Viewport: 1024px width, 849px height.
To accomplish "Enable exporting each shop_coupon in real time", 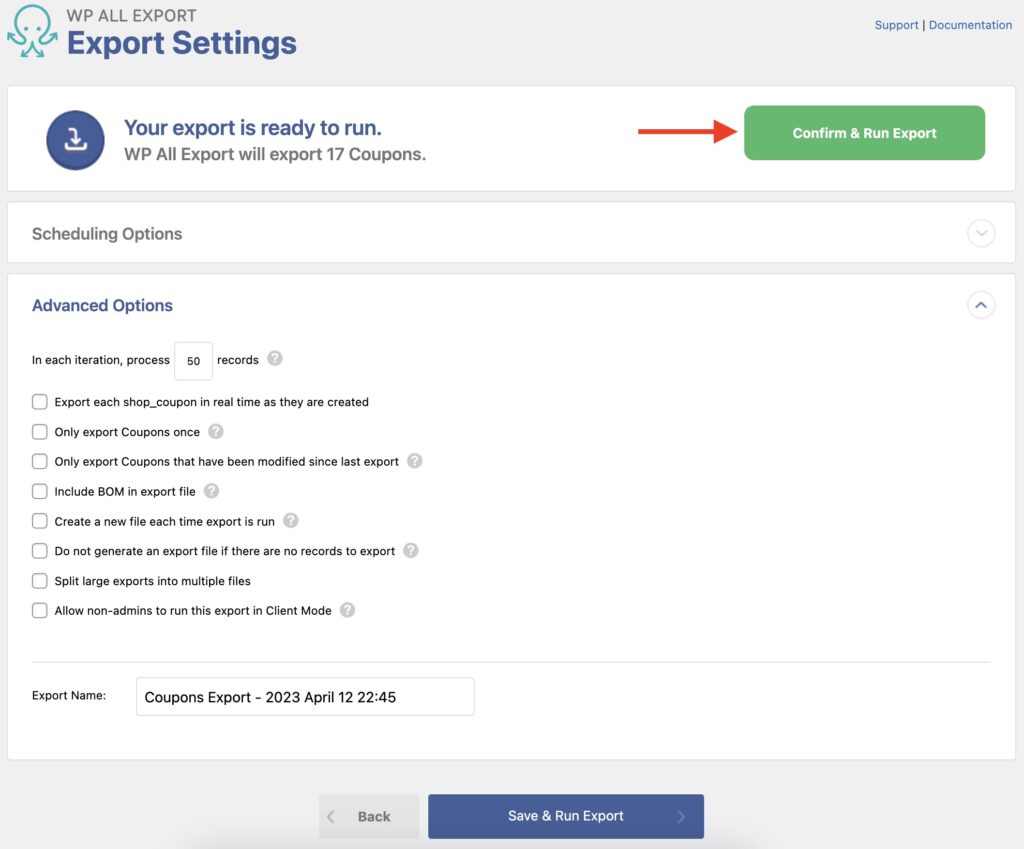I will (x=39, y=402).
